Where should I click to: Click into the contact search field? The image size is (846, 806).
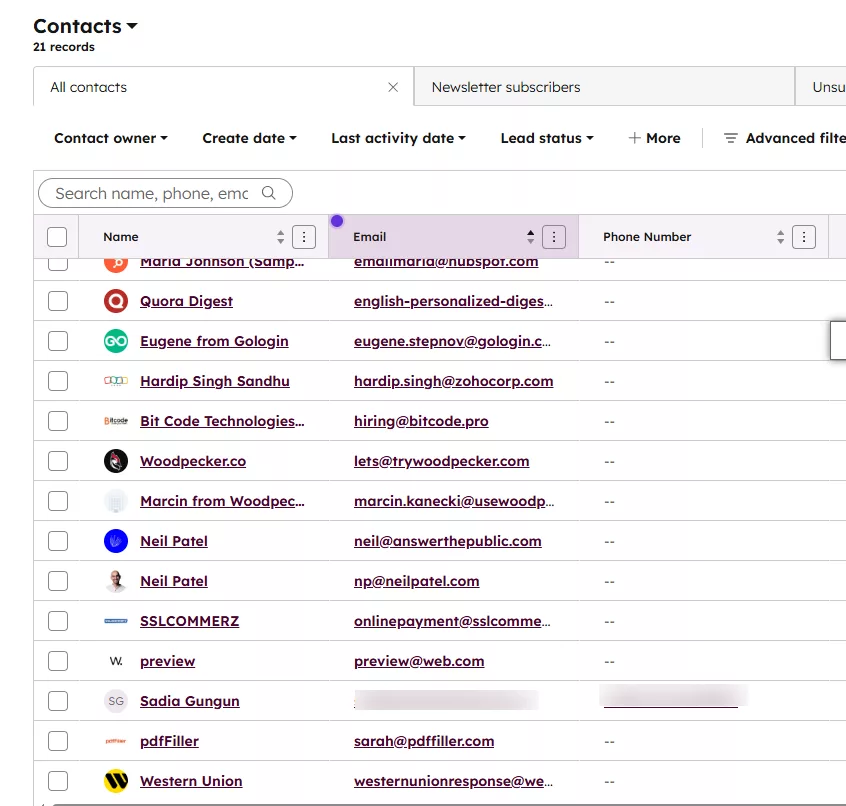click(152, 193)
